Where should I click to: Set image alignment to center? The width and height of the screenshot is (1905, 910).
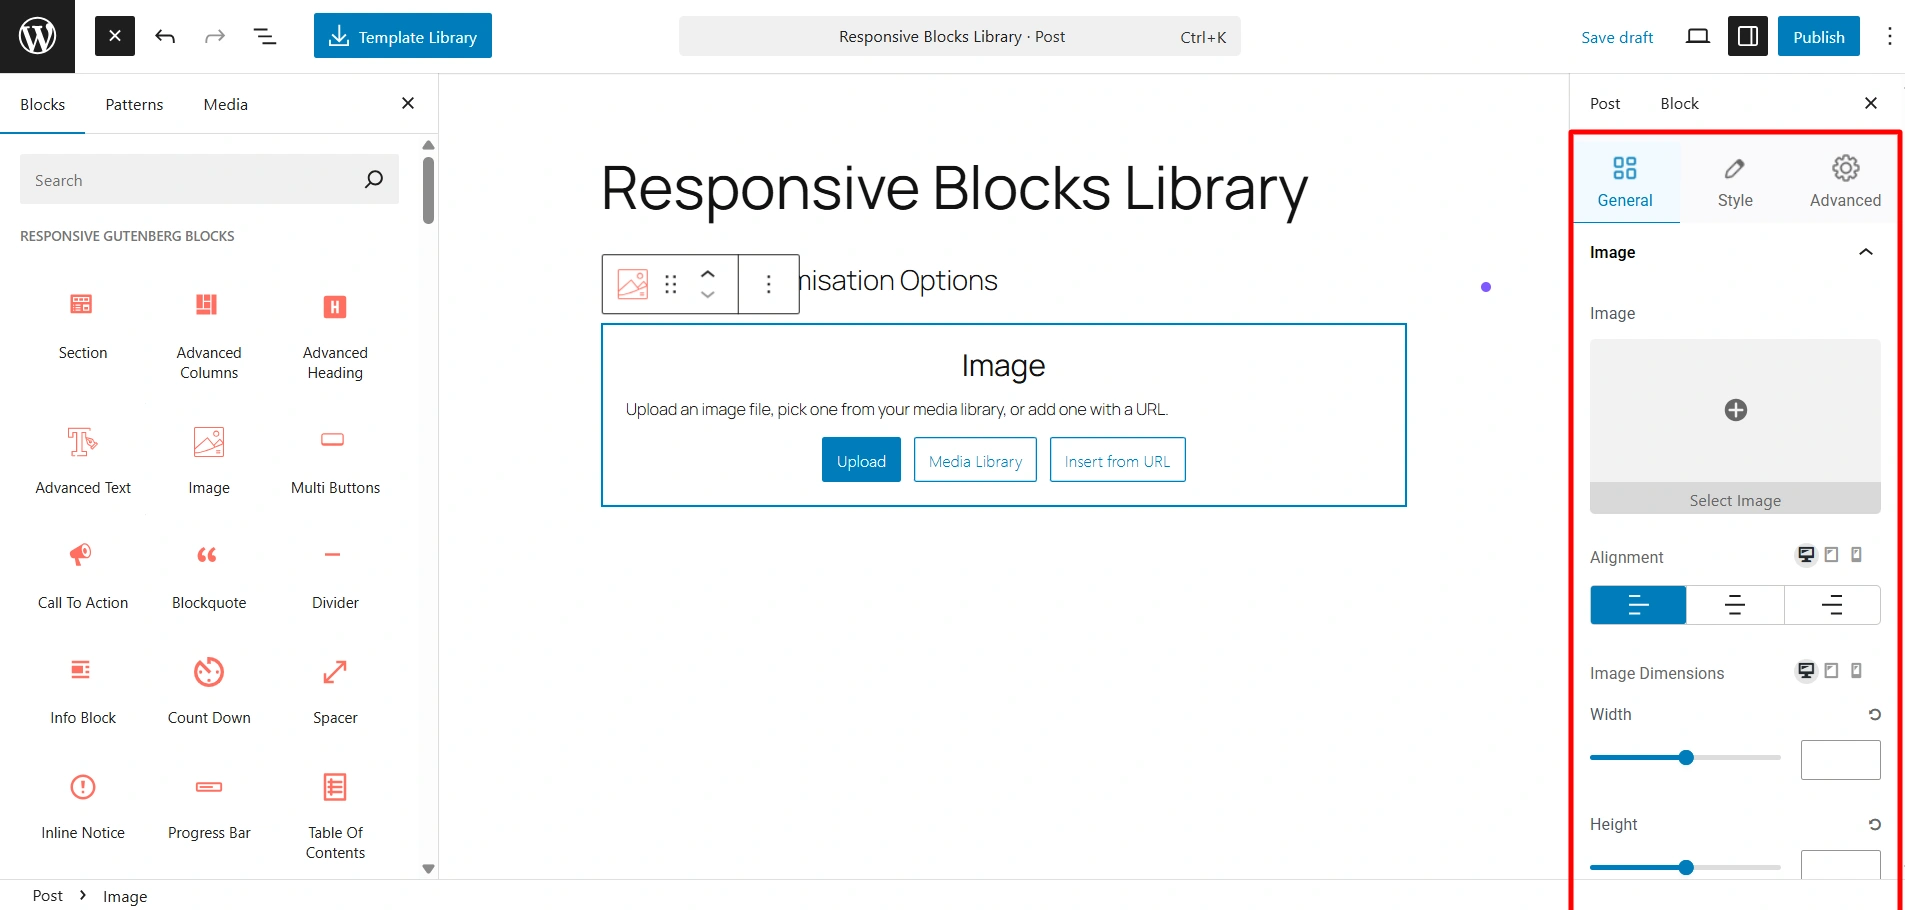(x=1735, y=605)
